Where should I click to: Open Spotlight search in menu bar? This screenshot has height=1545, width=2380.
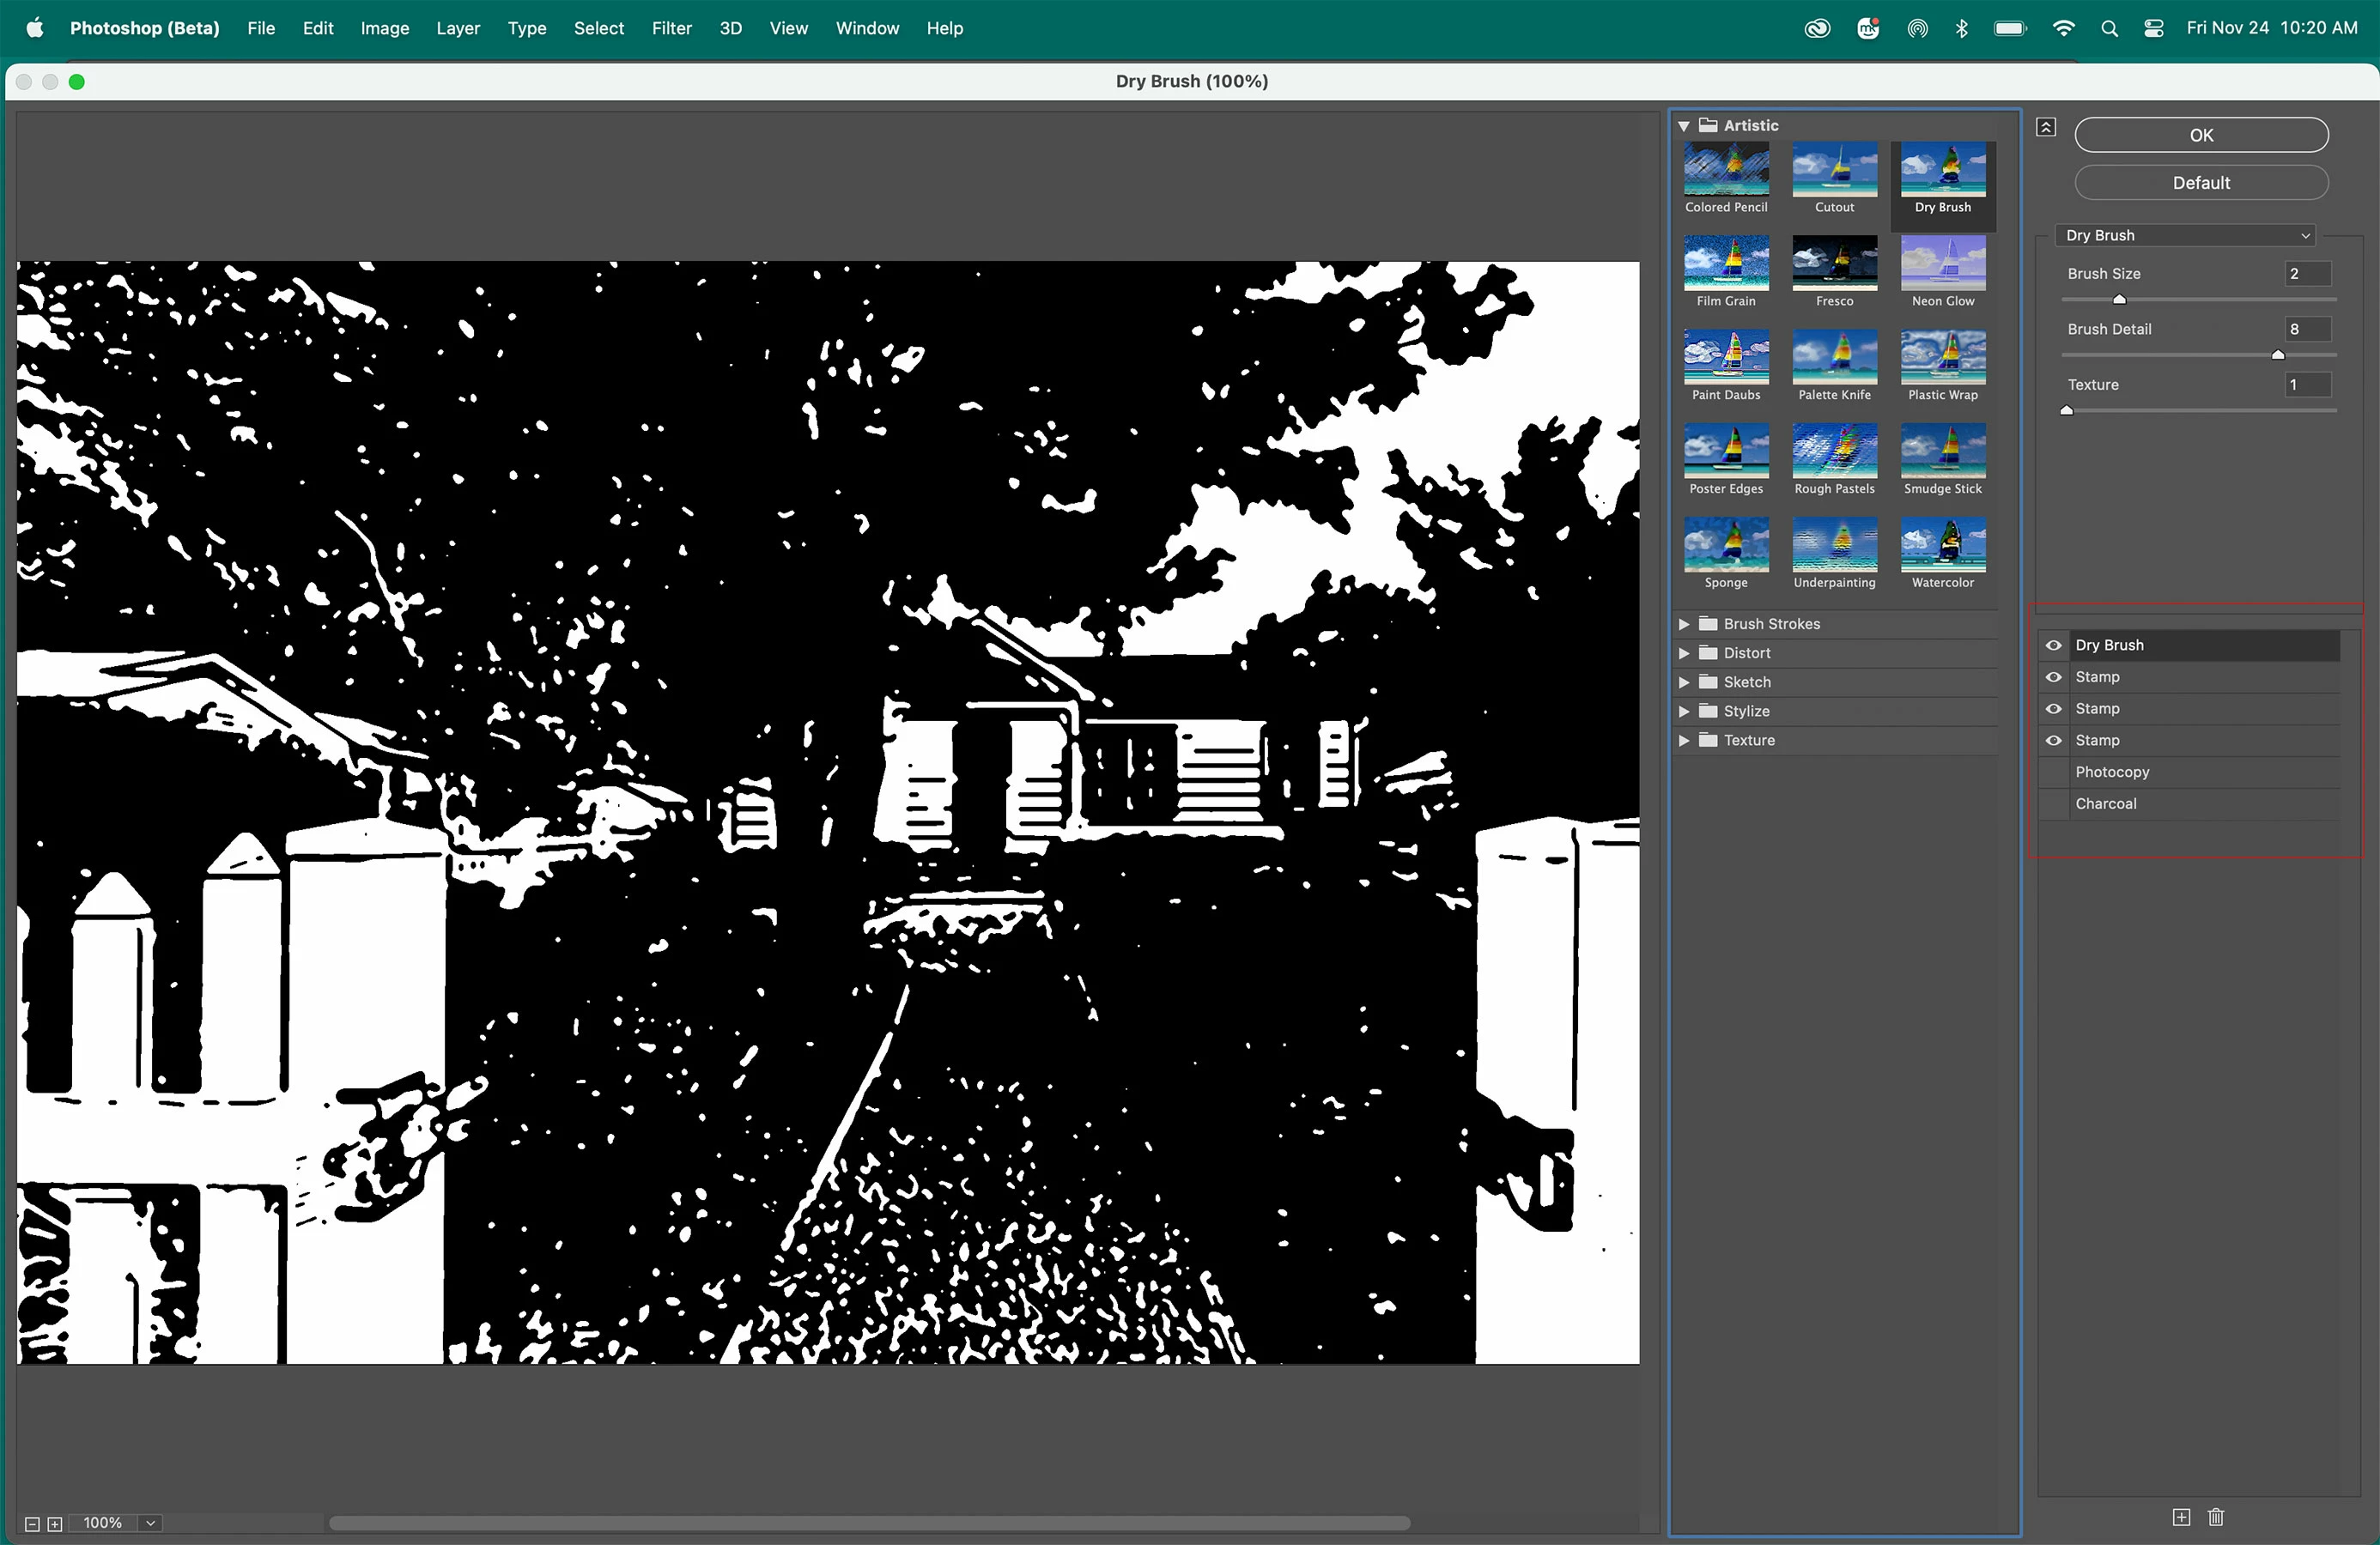[2109, 28]
